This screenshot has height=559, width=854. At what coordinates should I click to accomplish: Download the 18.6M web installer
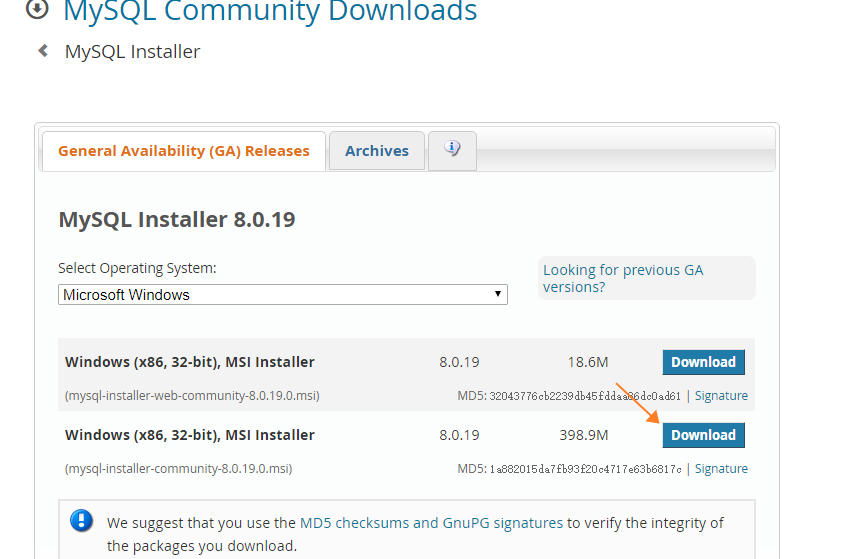[703, 362]
